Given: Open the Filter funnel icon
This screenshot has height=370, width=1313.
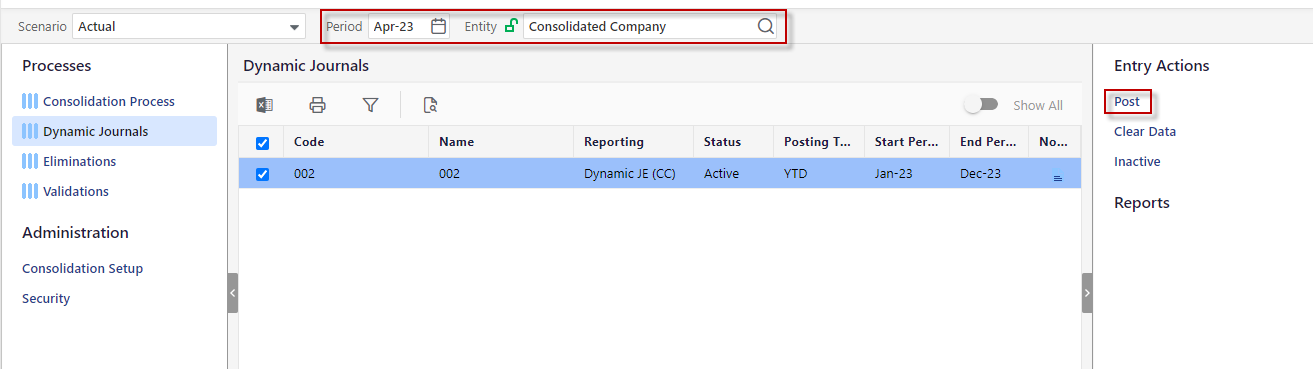Looking at the screenshot, I should point(370,105).
